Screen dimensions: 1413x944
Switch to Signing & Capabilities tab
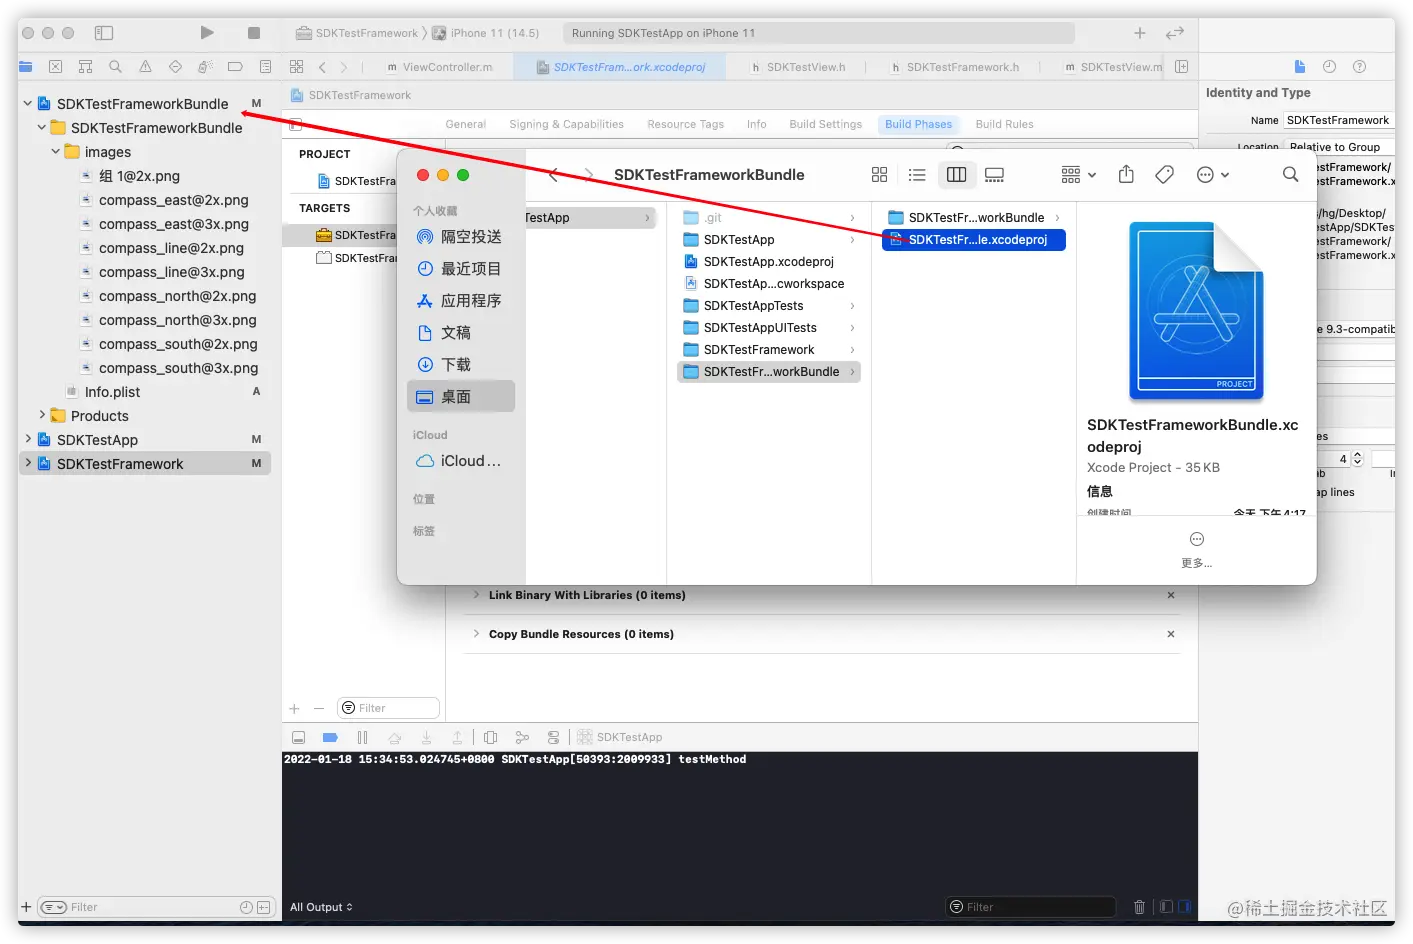566,124
